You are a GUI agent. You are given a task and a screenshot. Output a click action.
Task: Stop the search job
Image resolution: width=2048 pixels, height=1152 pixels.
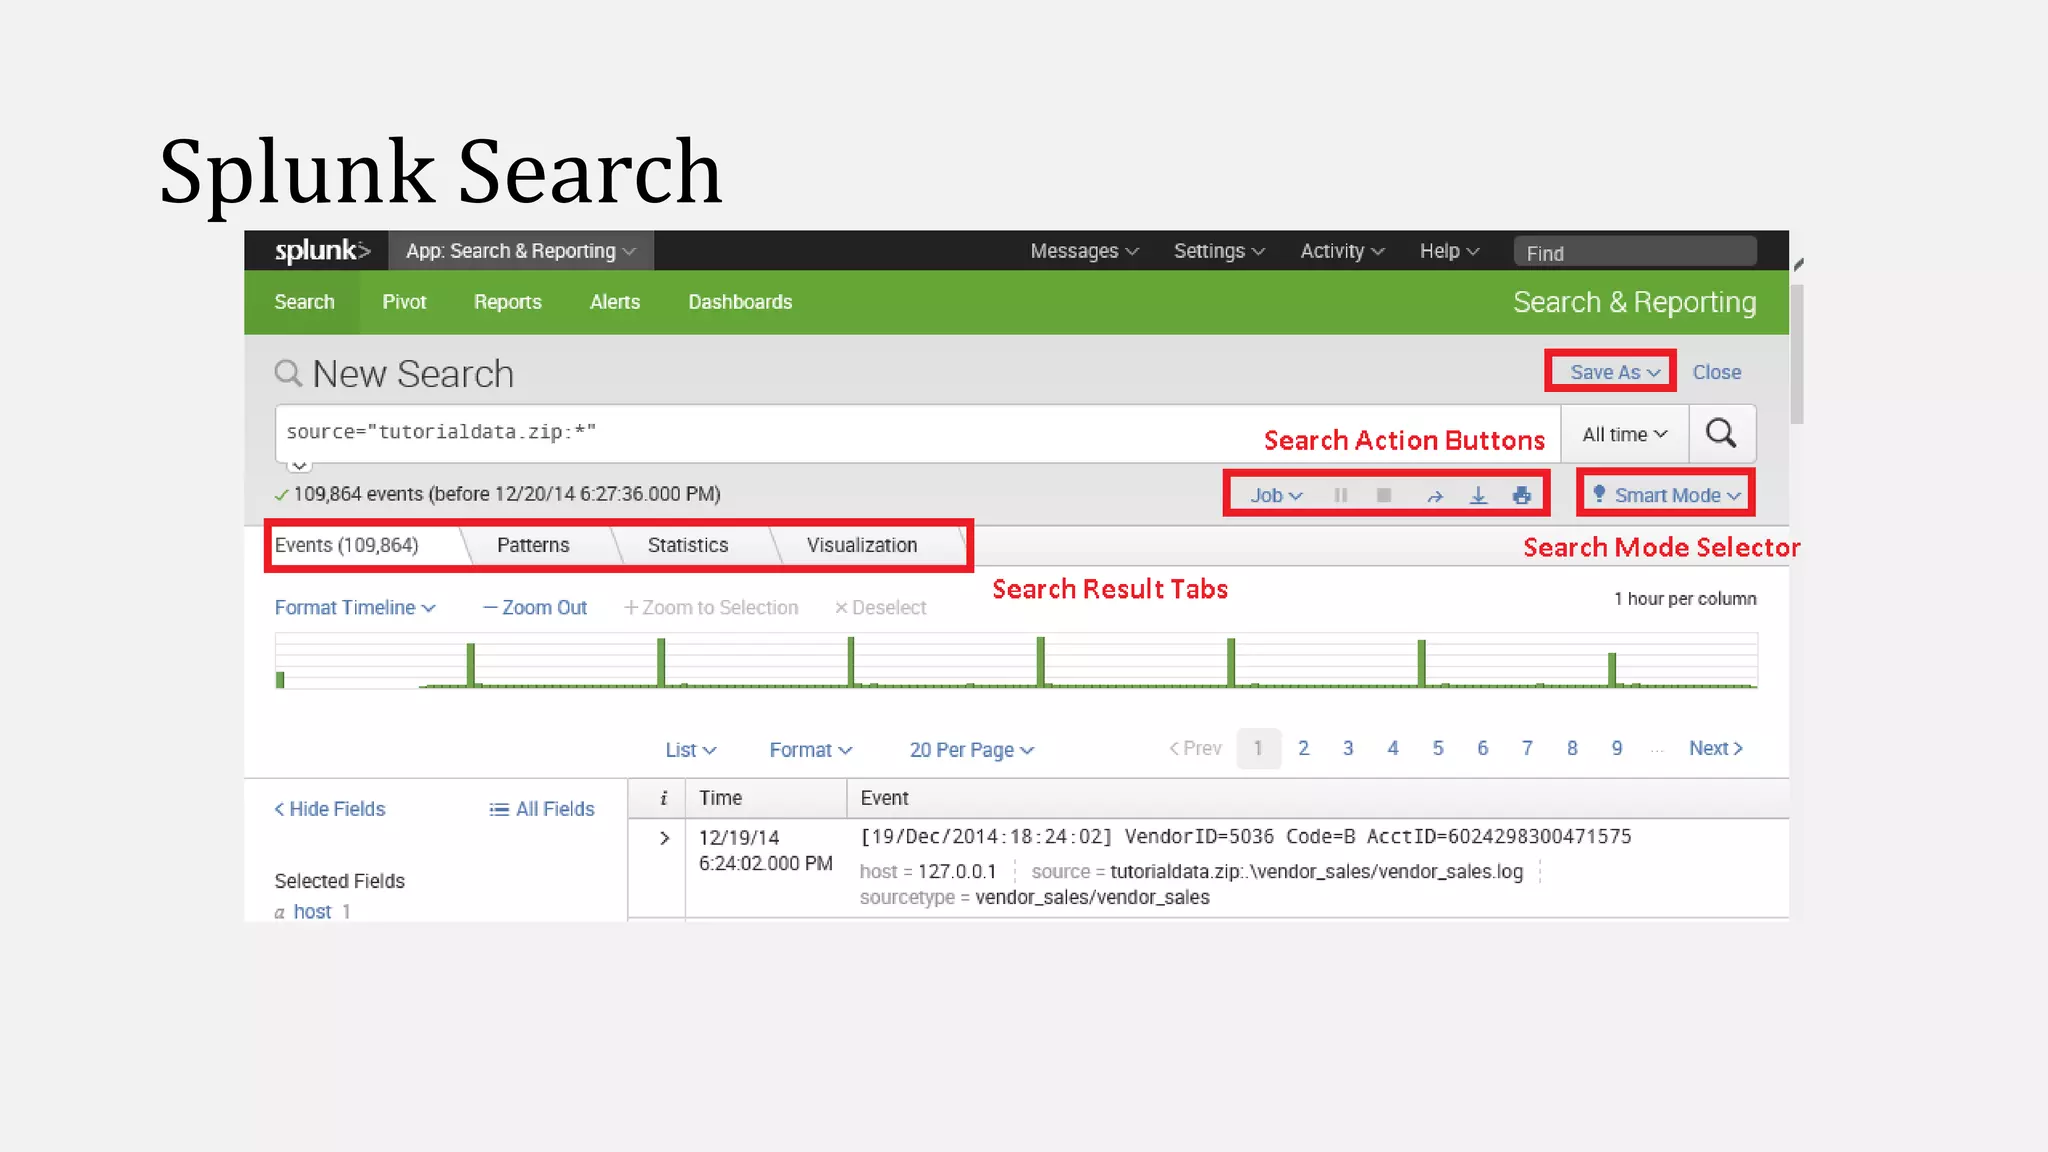pyautogui.click(x=1384, y=495)
